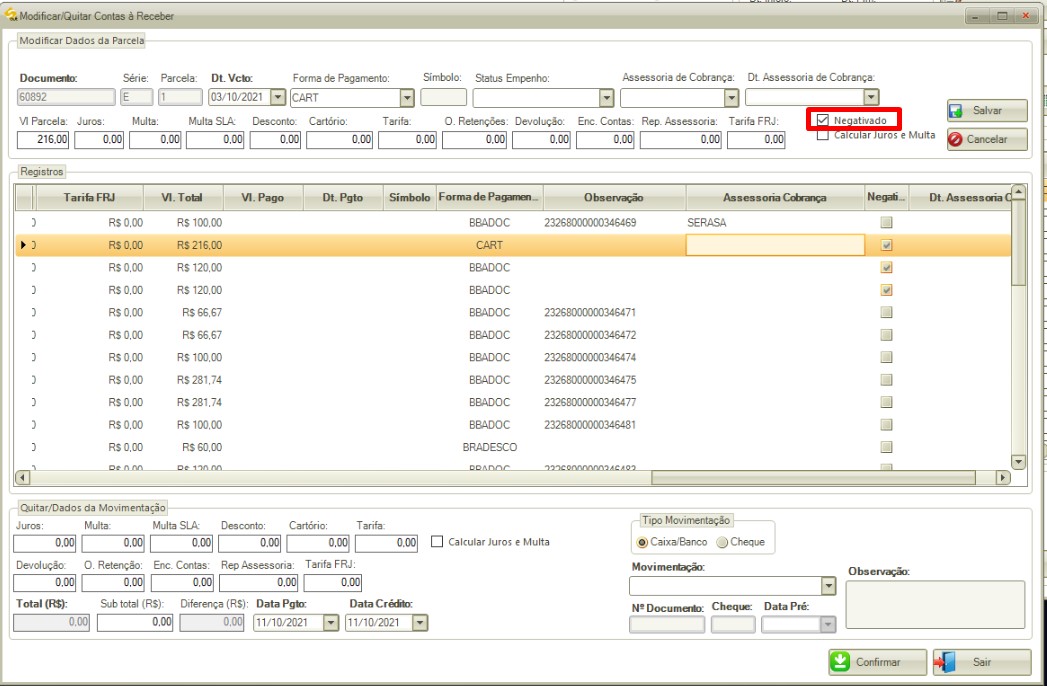Viewport: 1047px width, 686px height.
Task: Click the Cancelar button
Action: [x=987, y=139]
